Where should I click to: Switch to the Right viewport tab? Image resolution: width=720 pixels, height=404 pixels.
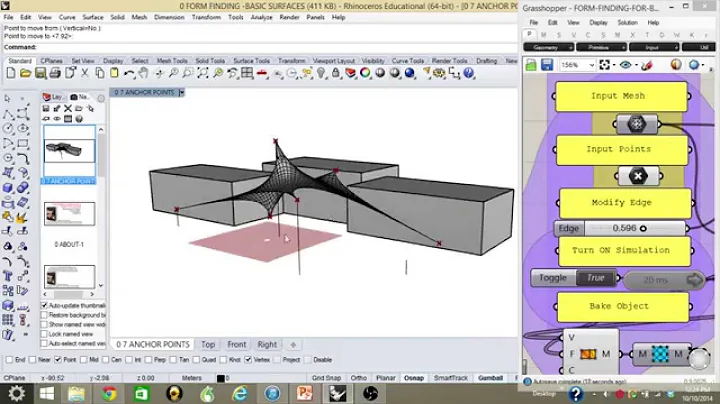point(267,344)
